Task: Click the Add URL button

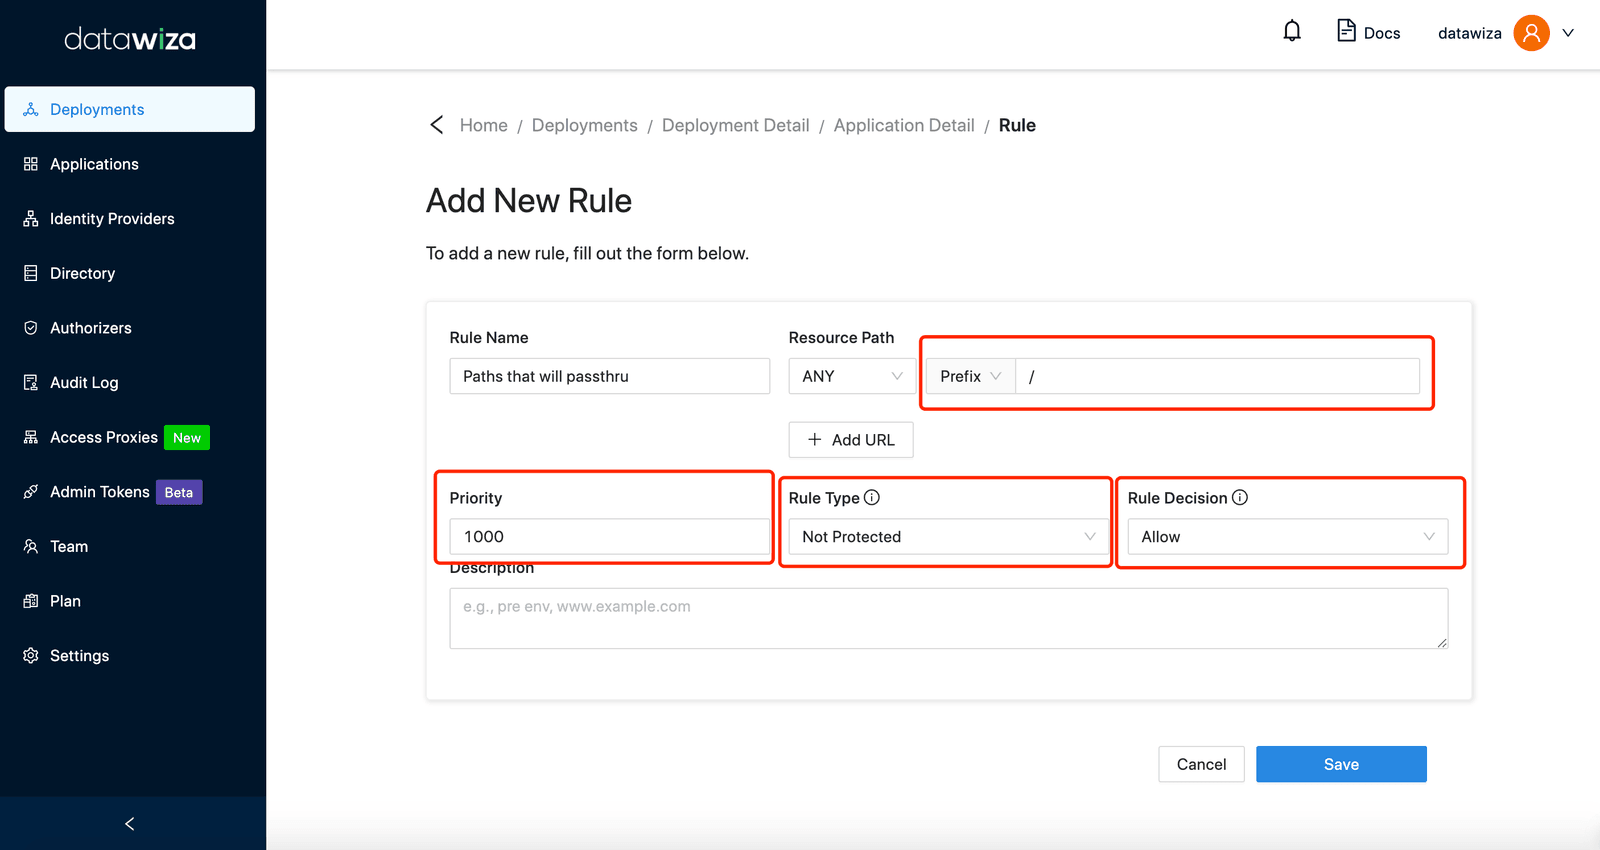Action: (x=851, y=440)
